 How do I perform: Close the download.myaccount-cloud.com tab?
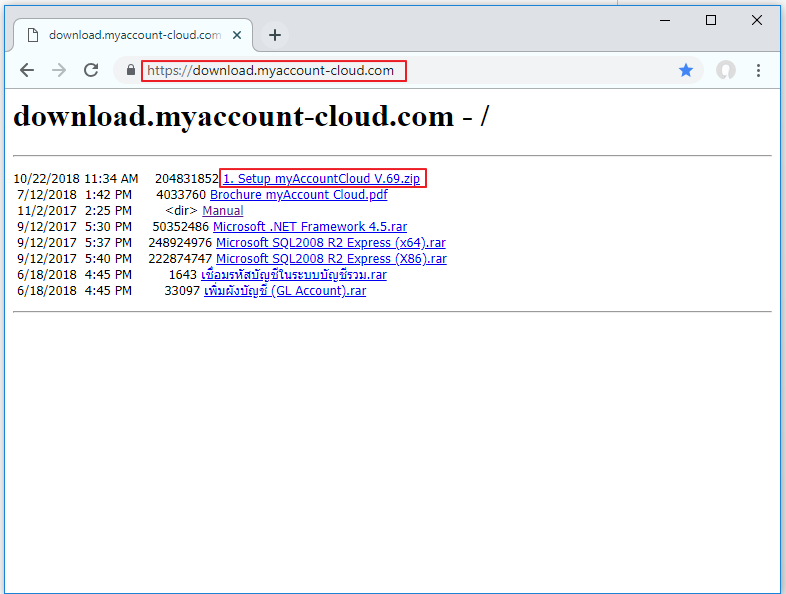[237, 35]
